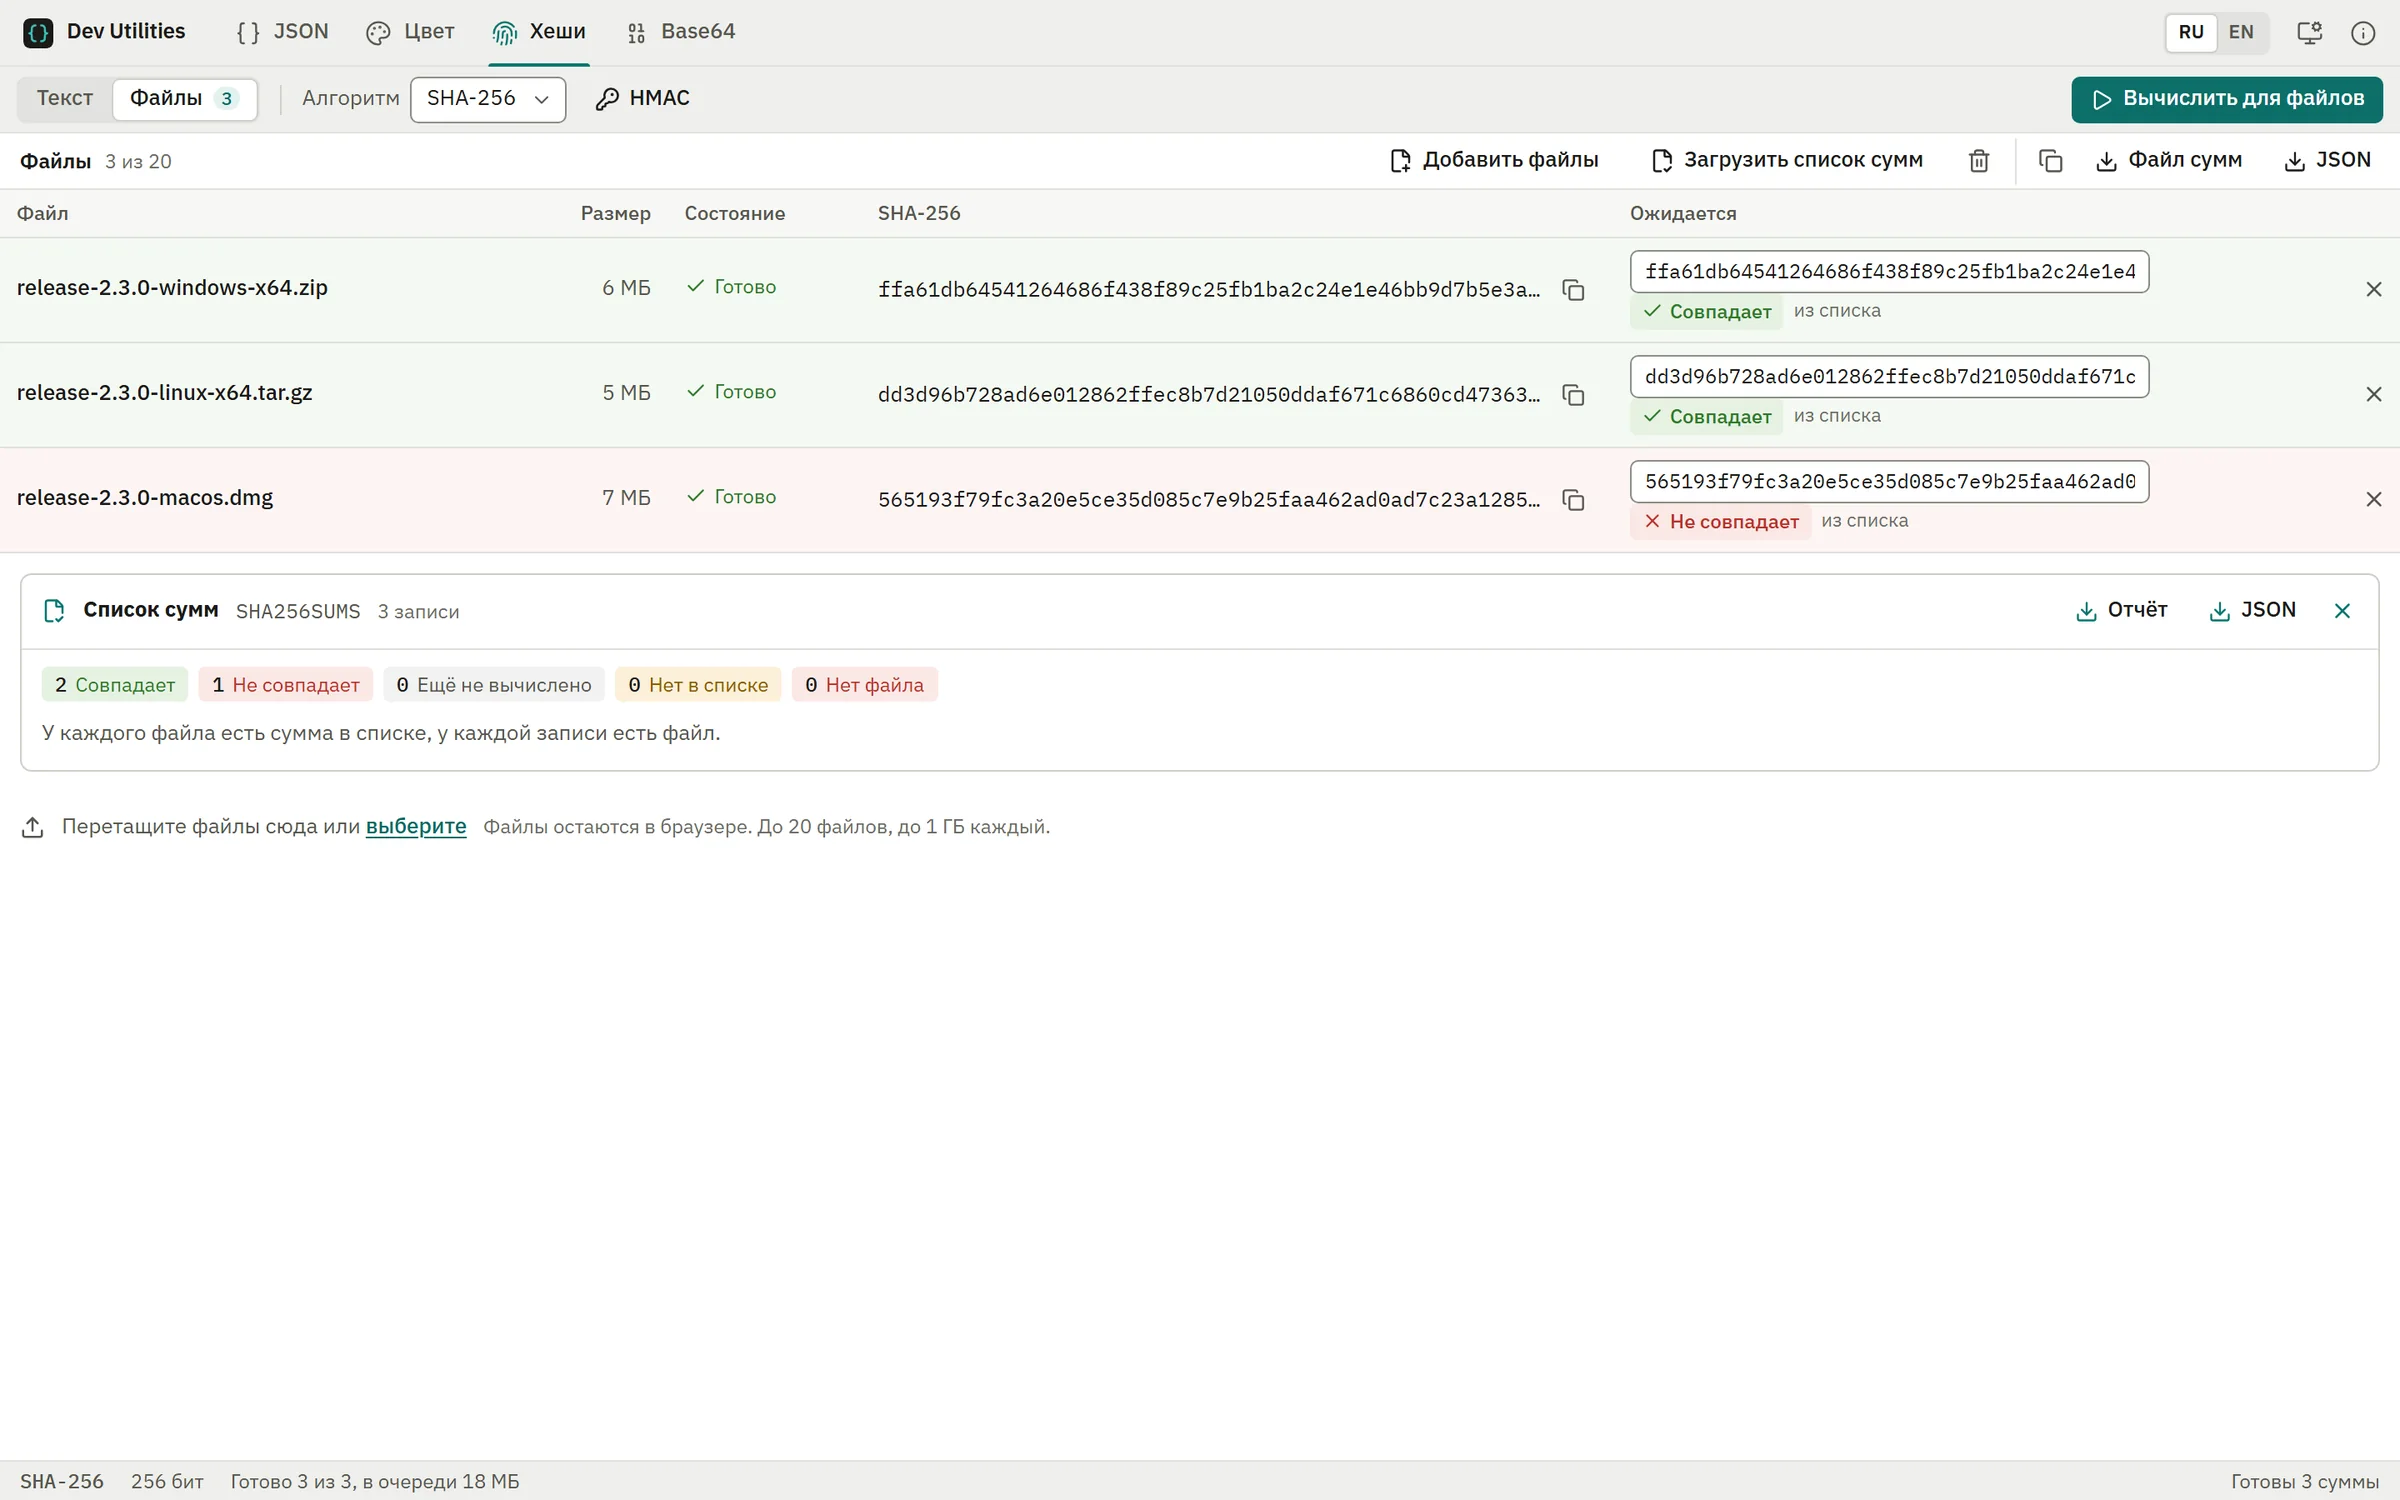Viewport: 2400px width, 1500px height.
Task: Select the Файлы mode
Action: [184, 98]
